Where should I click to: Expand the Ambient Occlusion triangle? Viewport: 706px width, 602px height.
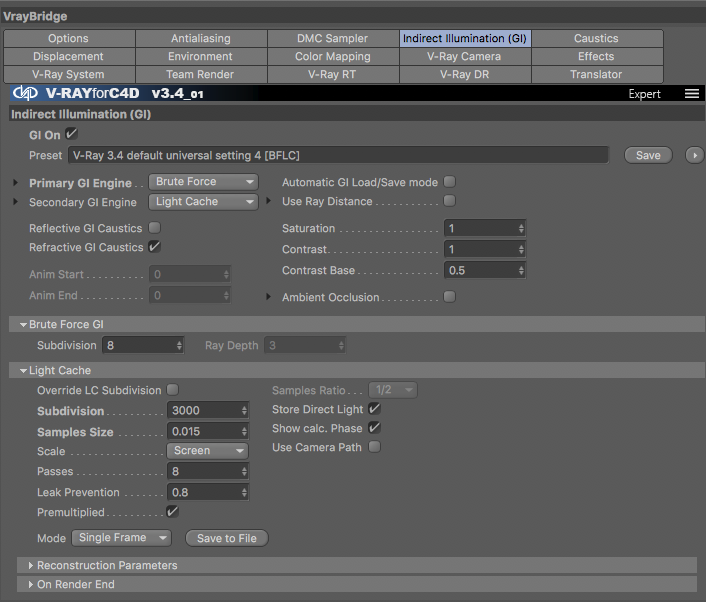pyautogui.click(x=269, y=297)
